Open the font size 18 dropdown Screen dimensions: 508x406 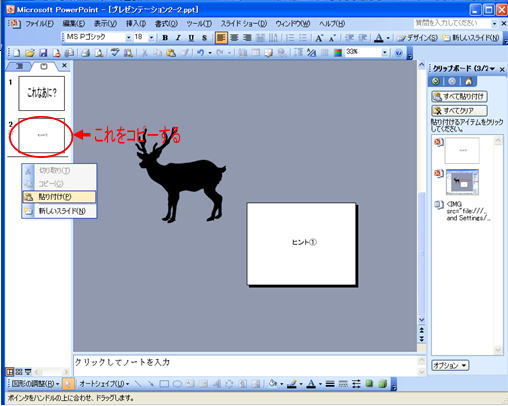coord(151,38)
